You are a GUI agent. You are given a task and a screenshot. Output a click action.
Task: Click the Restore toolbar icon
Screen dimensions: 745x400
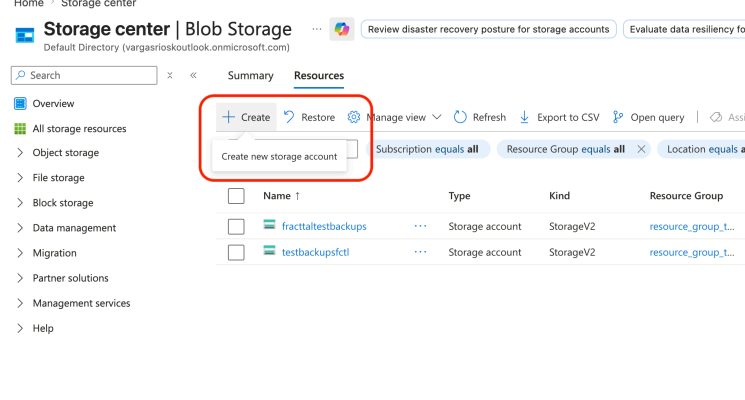point(289,117)
